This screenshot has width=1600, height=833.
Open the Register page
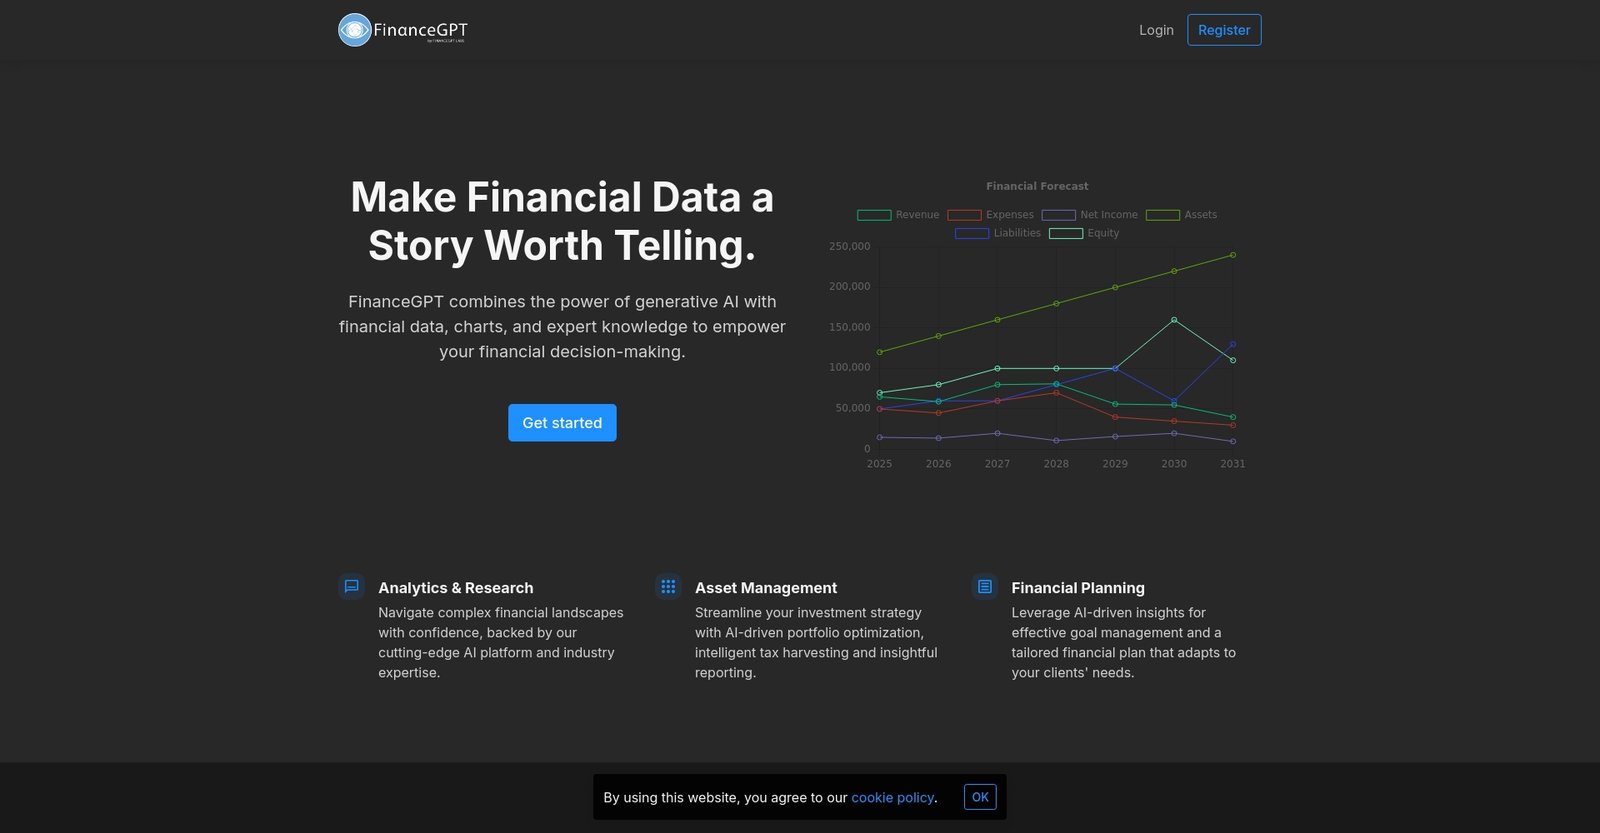point(1224,30)
